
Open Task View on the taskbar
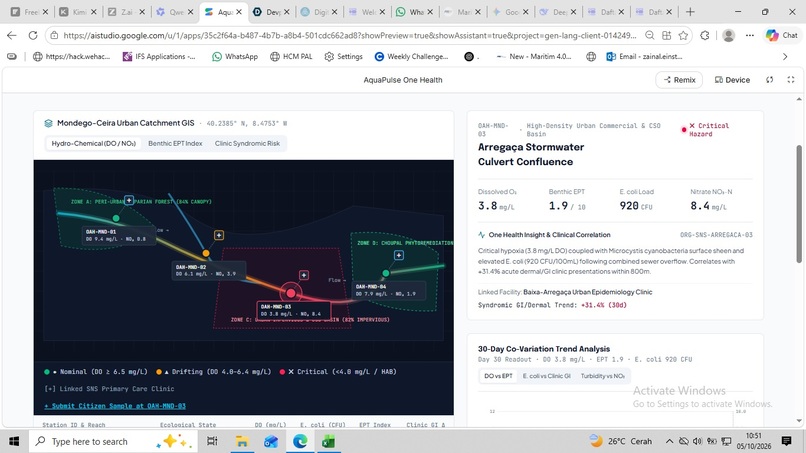click(212, 441)
